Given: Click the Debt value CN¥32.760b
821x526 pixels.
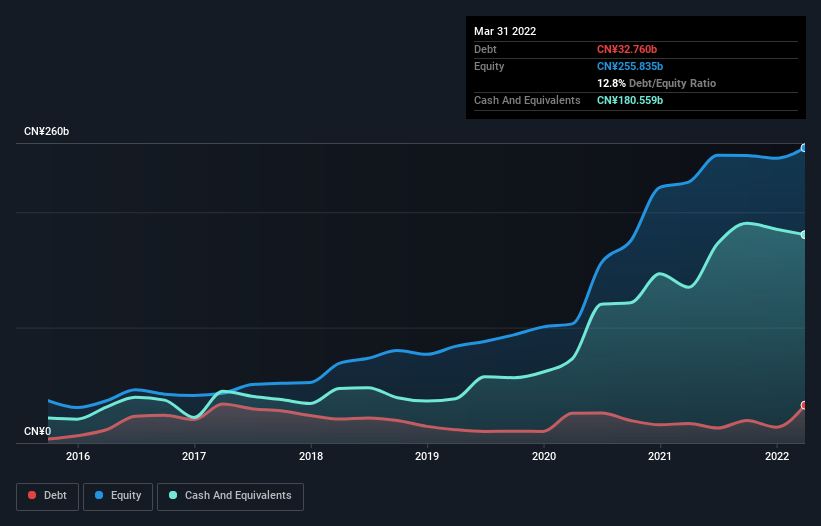Looking at the screenshot, I should (627, 49).
